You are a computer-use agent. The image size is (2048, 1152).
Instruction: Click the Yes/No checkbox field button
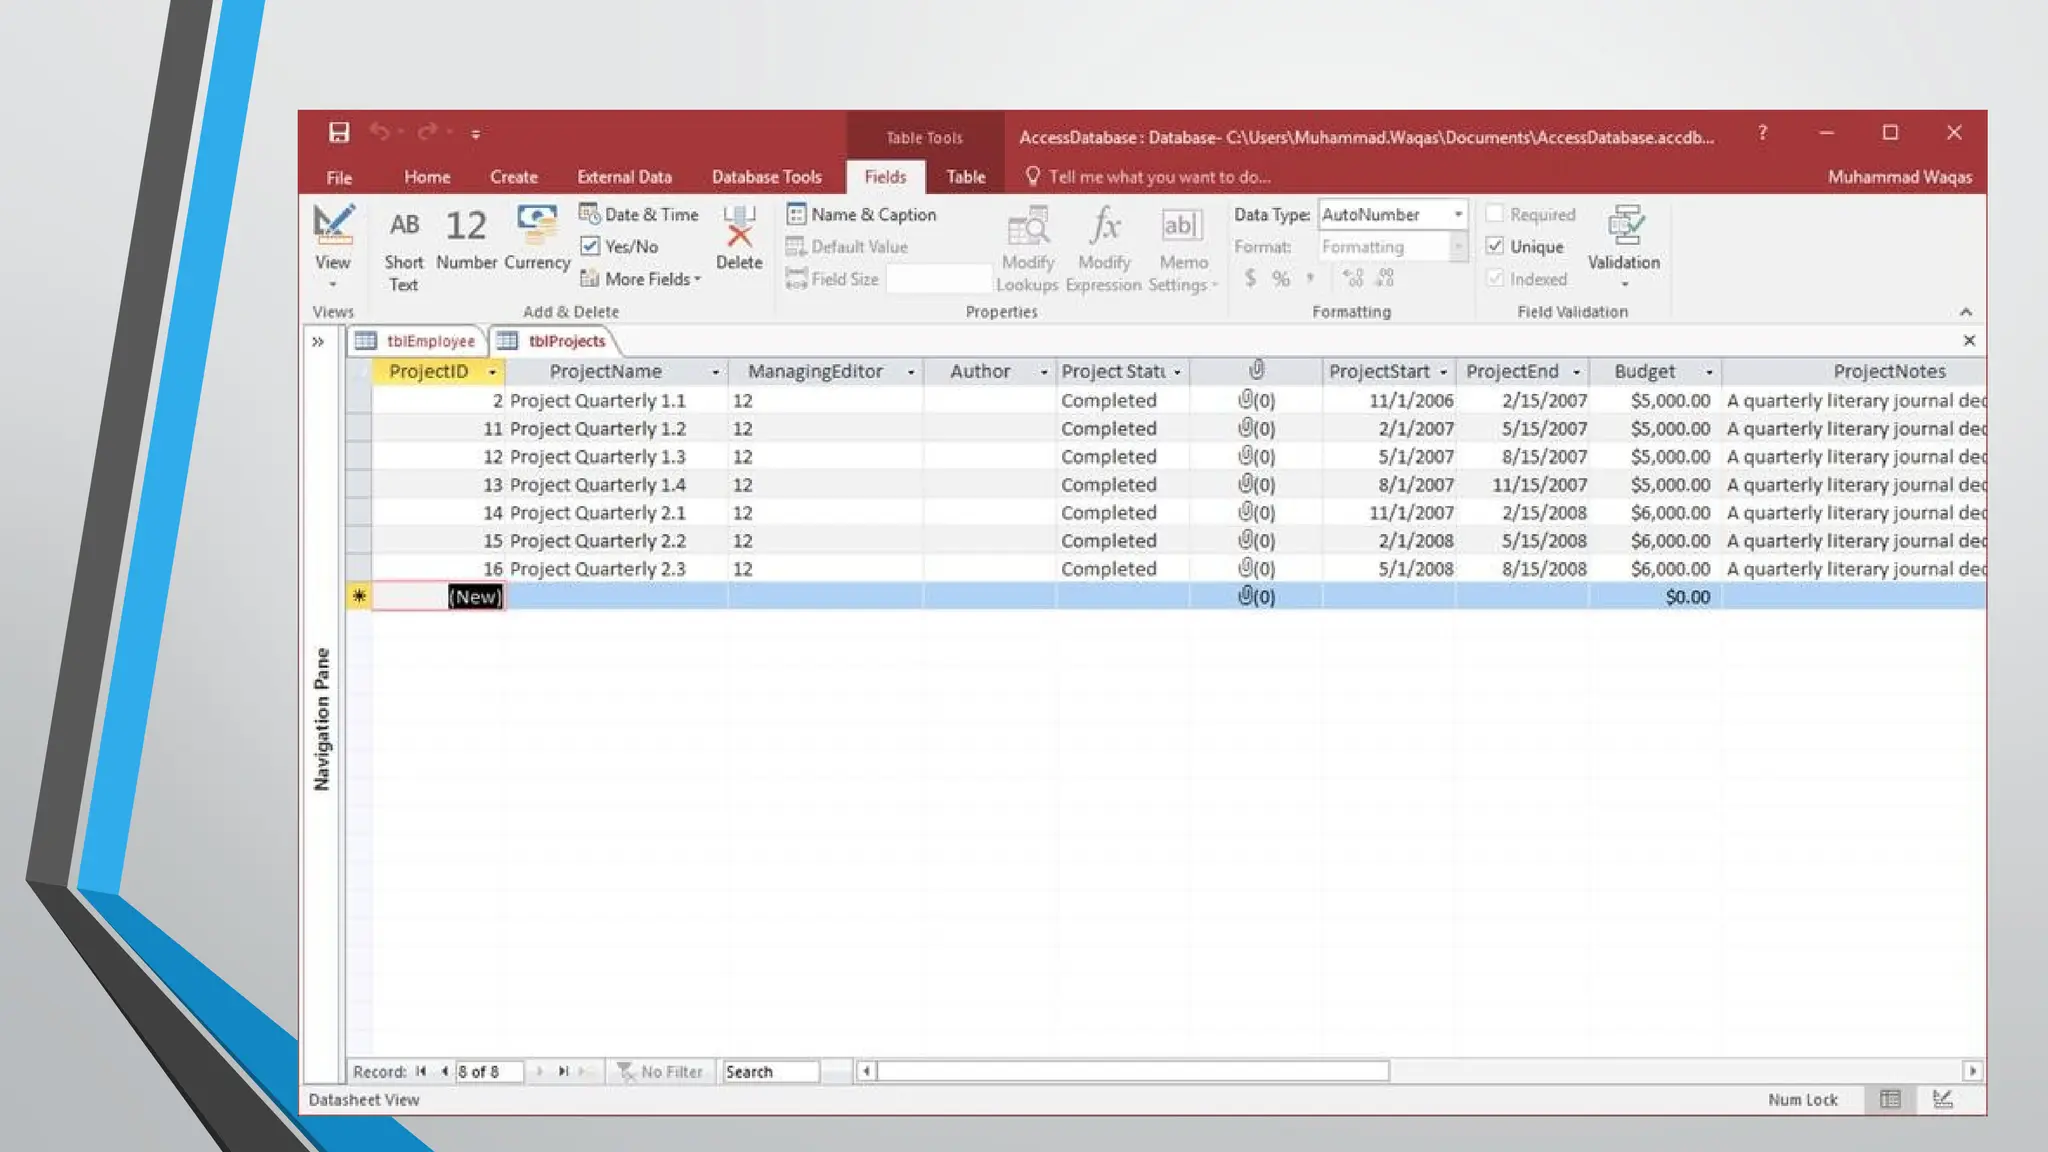pos(620,246)
